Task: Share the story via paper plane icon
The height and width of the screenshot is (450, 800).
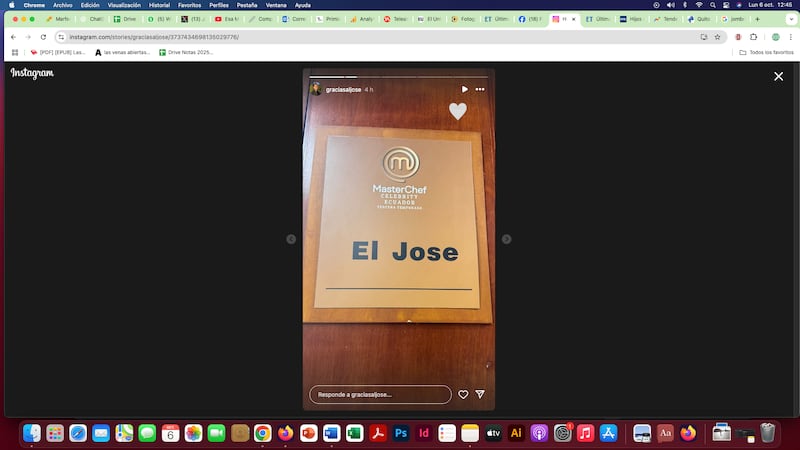Action: (x=480, y=394)
